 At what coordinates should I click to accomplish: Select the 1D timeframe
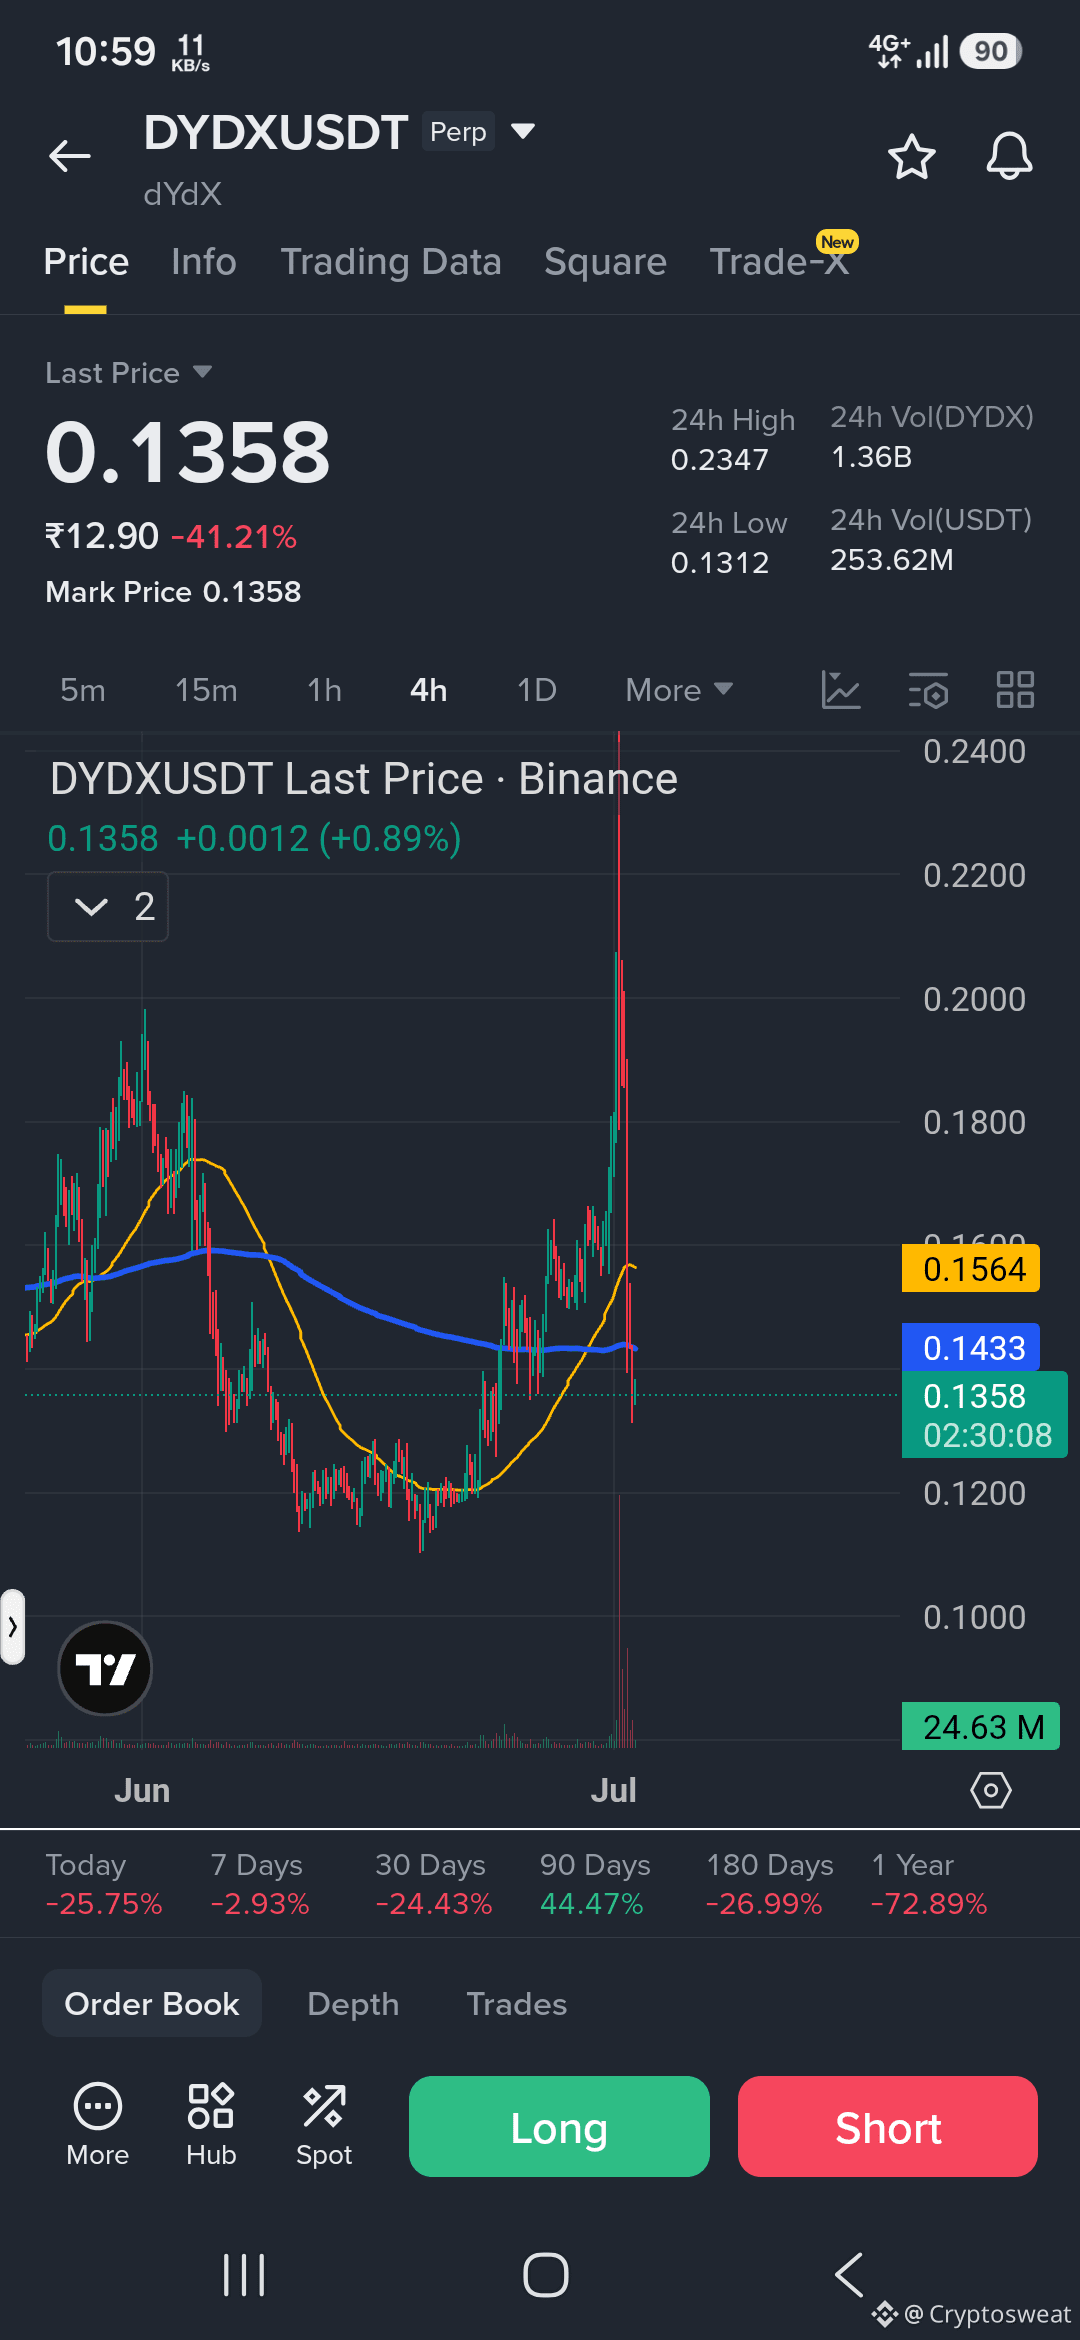click(x=536, y=690)
